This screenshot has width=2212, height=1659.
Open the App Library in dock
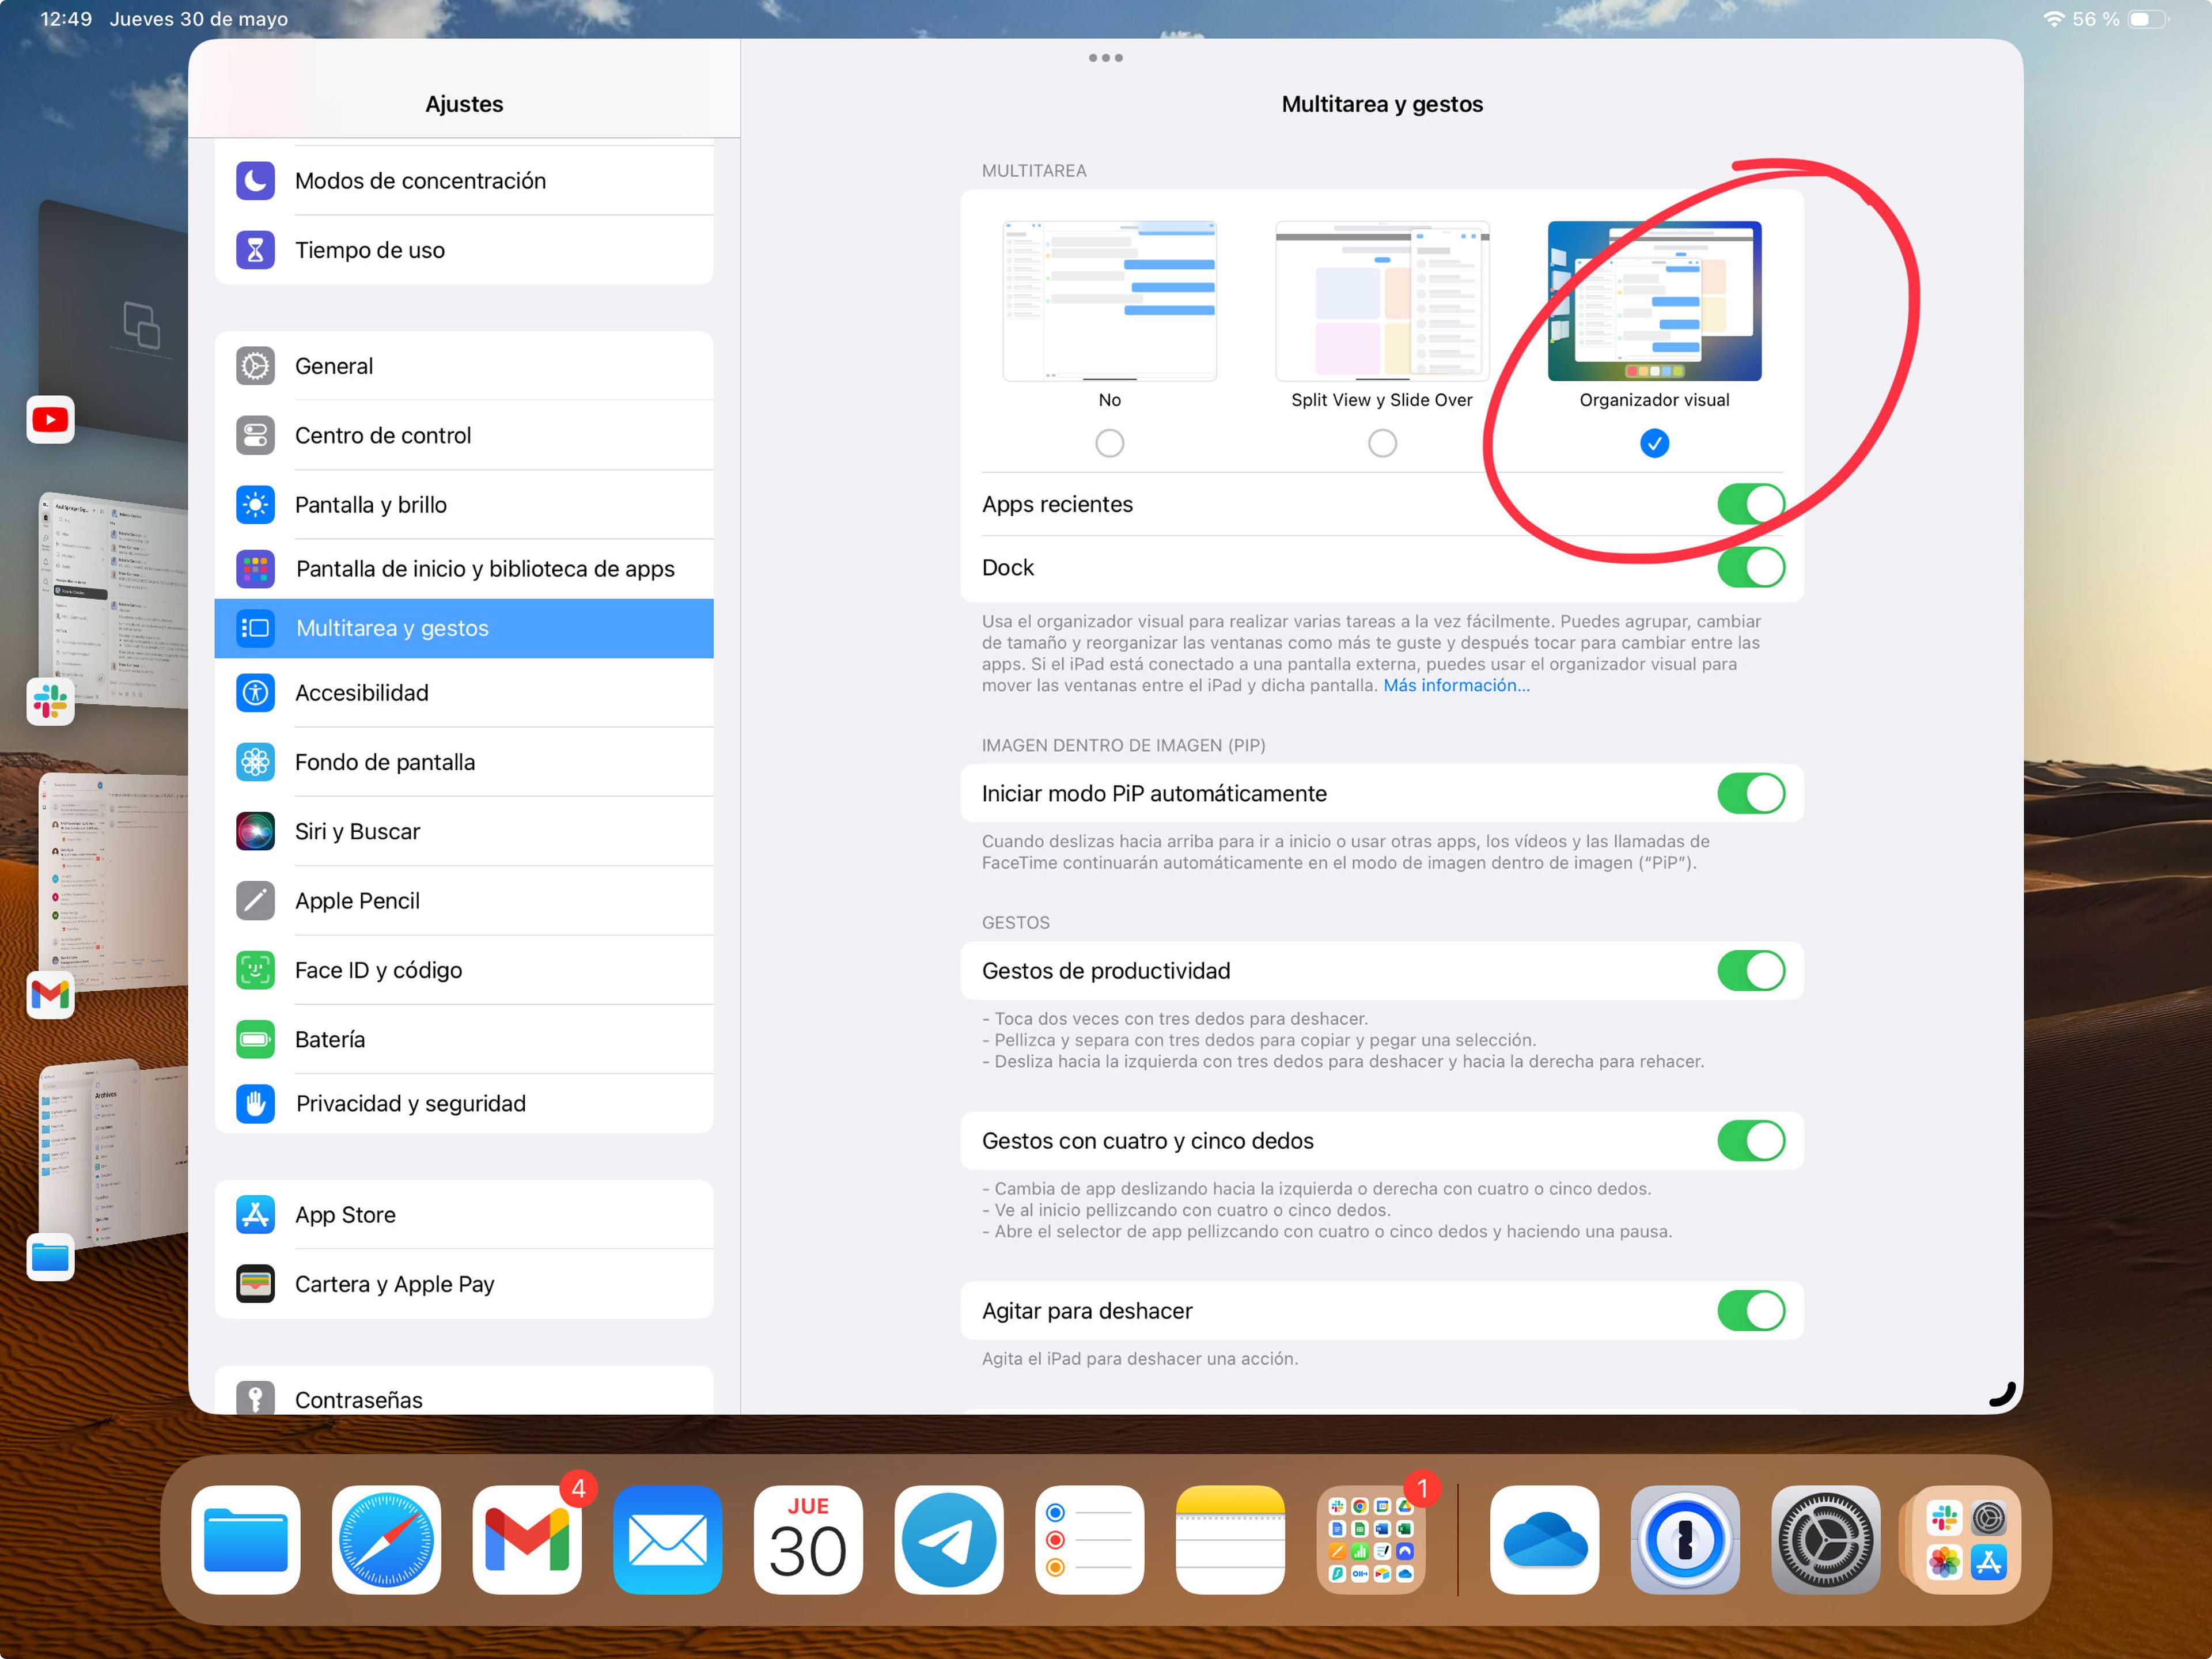1966,1539
